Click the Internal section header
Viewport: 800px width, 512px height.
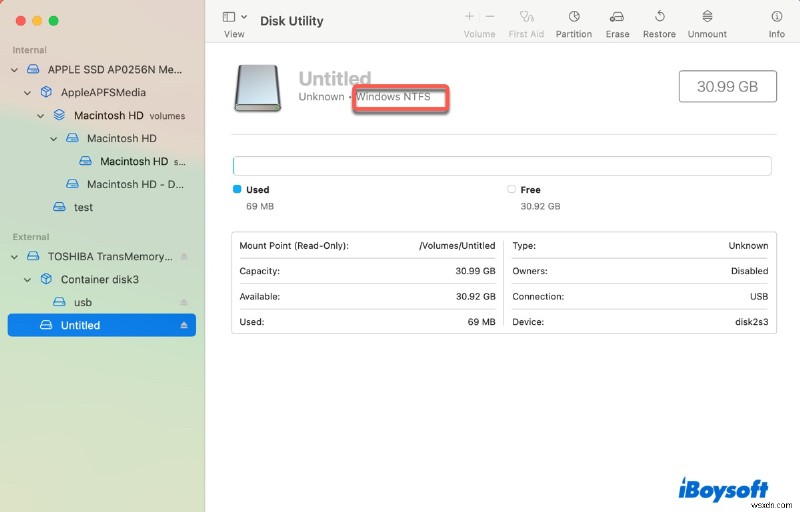(x=30, y=50)
